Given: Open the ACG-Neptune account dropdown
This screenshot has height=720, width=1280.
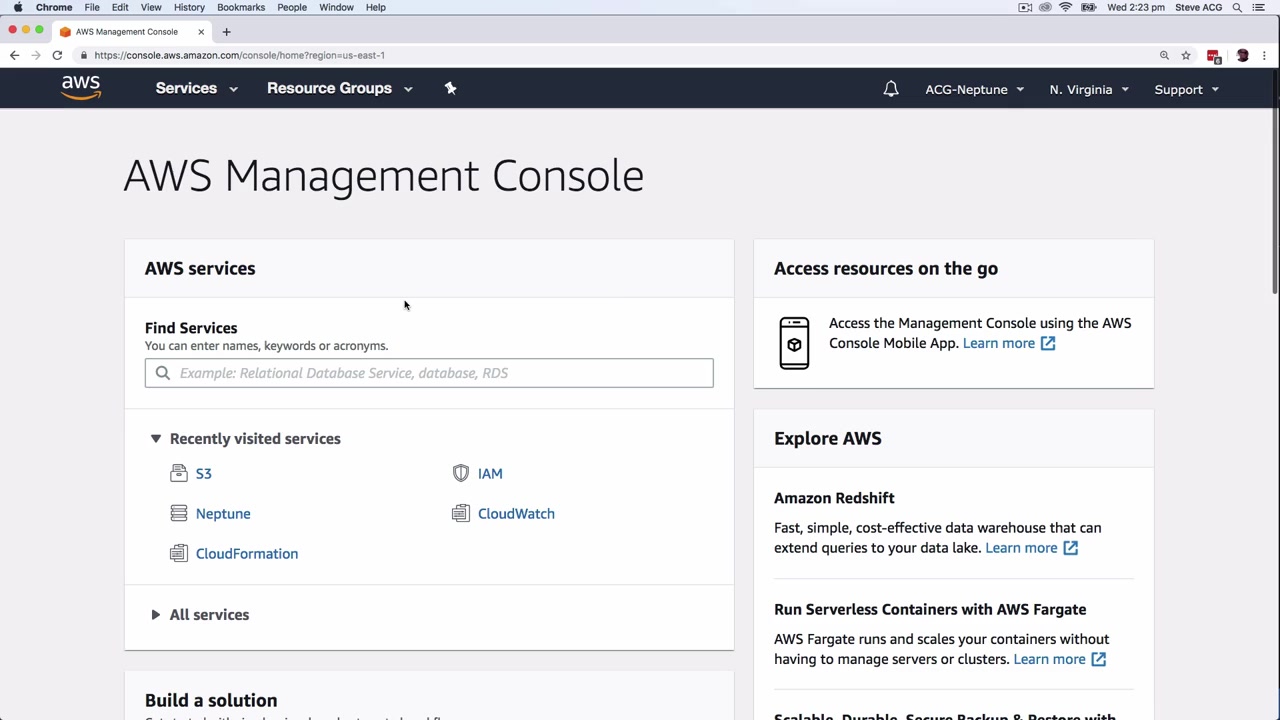Looking at the screenshot, I should (974, 89).
